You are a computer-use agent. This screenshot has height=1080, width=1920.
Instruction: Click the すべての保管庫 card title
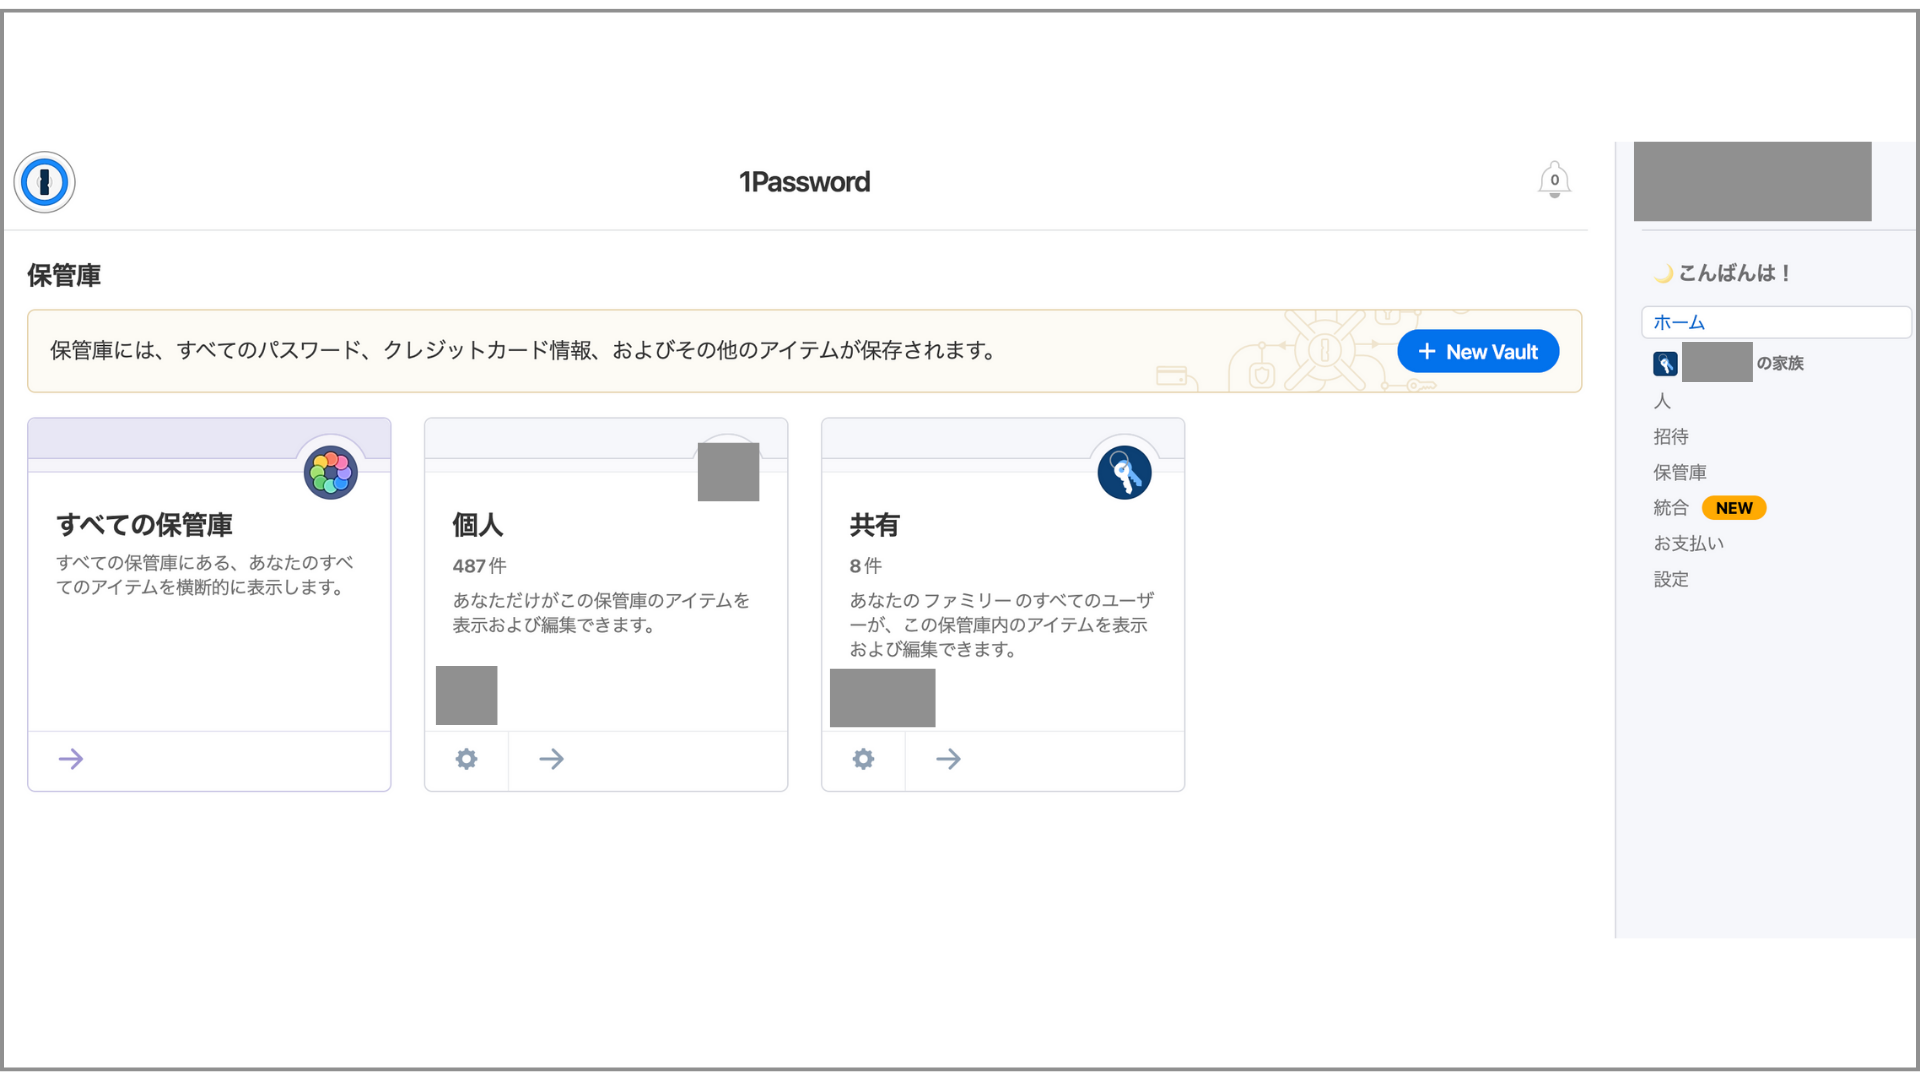coord(145,525)
